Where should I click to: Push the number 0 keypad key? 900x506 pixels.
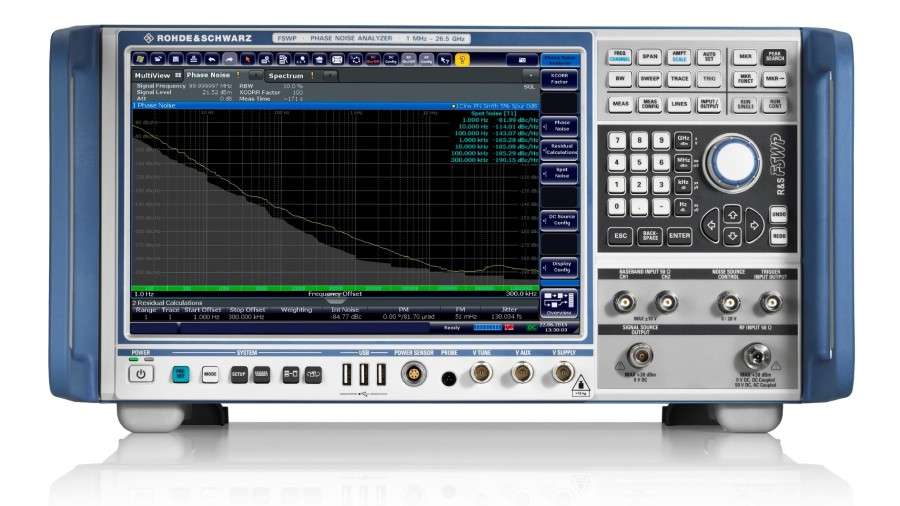[x=617, y=207]
